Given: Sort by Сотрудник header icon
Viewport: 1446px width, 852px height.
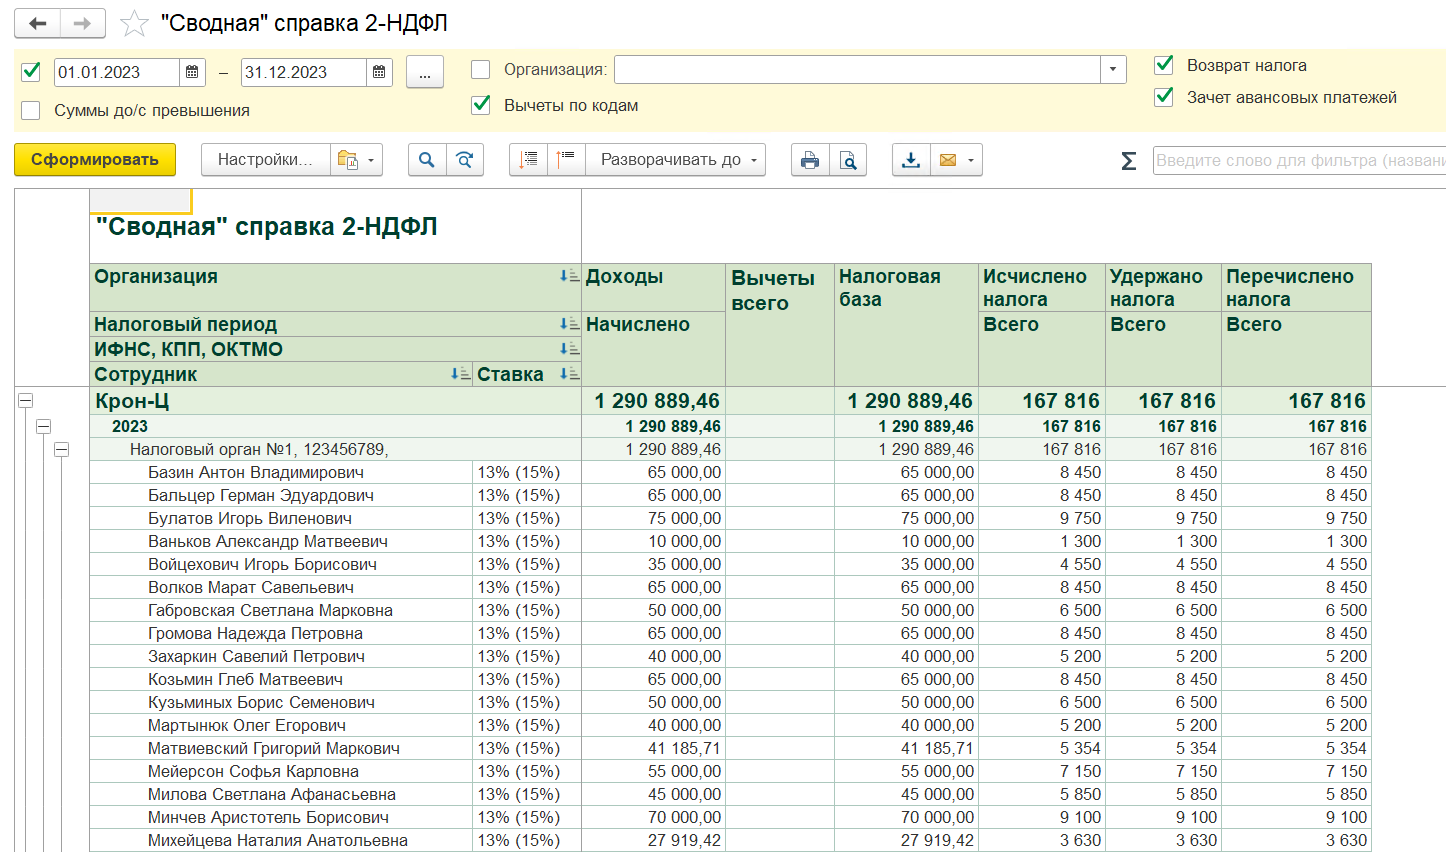Looking at the screenshot, I should click(460, 374).
